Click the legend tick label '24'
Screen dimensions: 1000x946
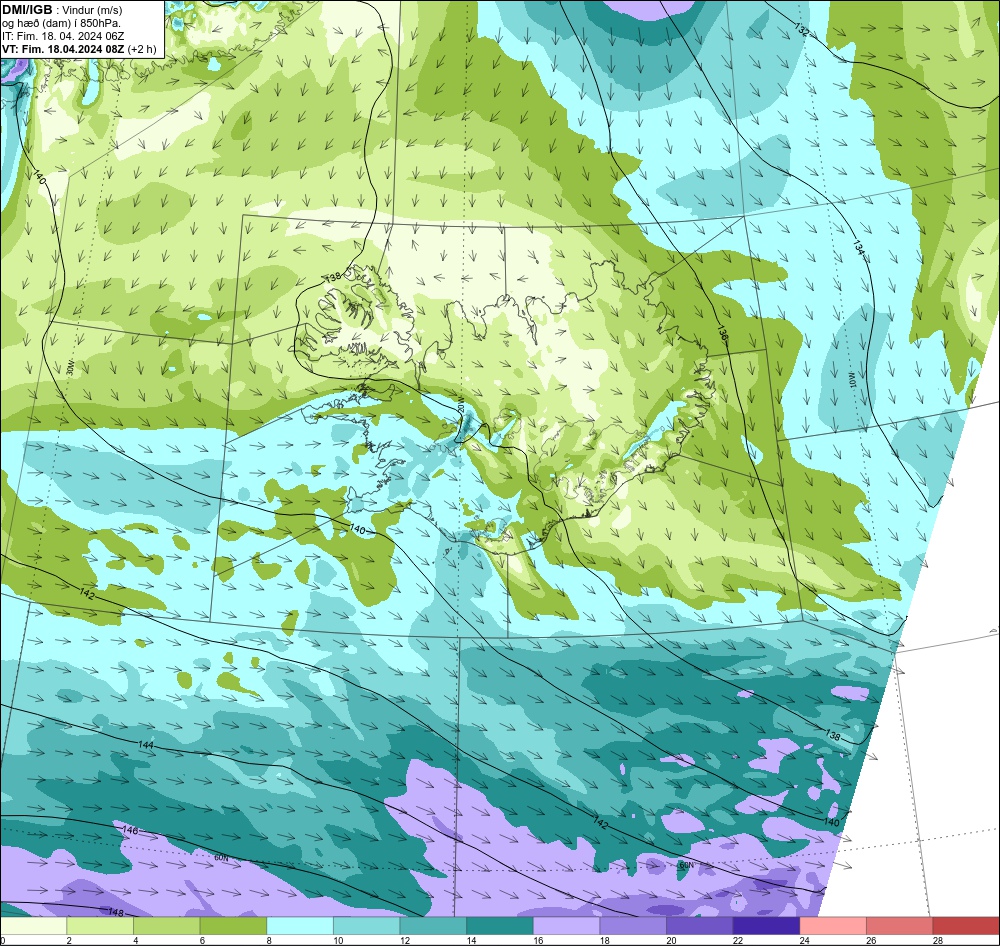click(804, 940)
